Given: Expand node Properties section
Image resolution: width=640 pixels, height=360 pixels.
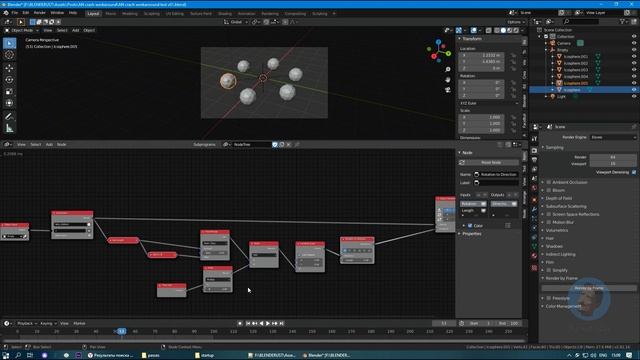Looking at the screenshot, I should [x=471, y=234].
